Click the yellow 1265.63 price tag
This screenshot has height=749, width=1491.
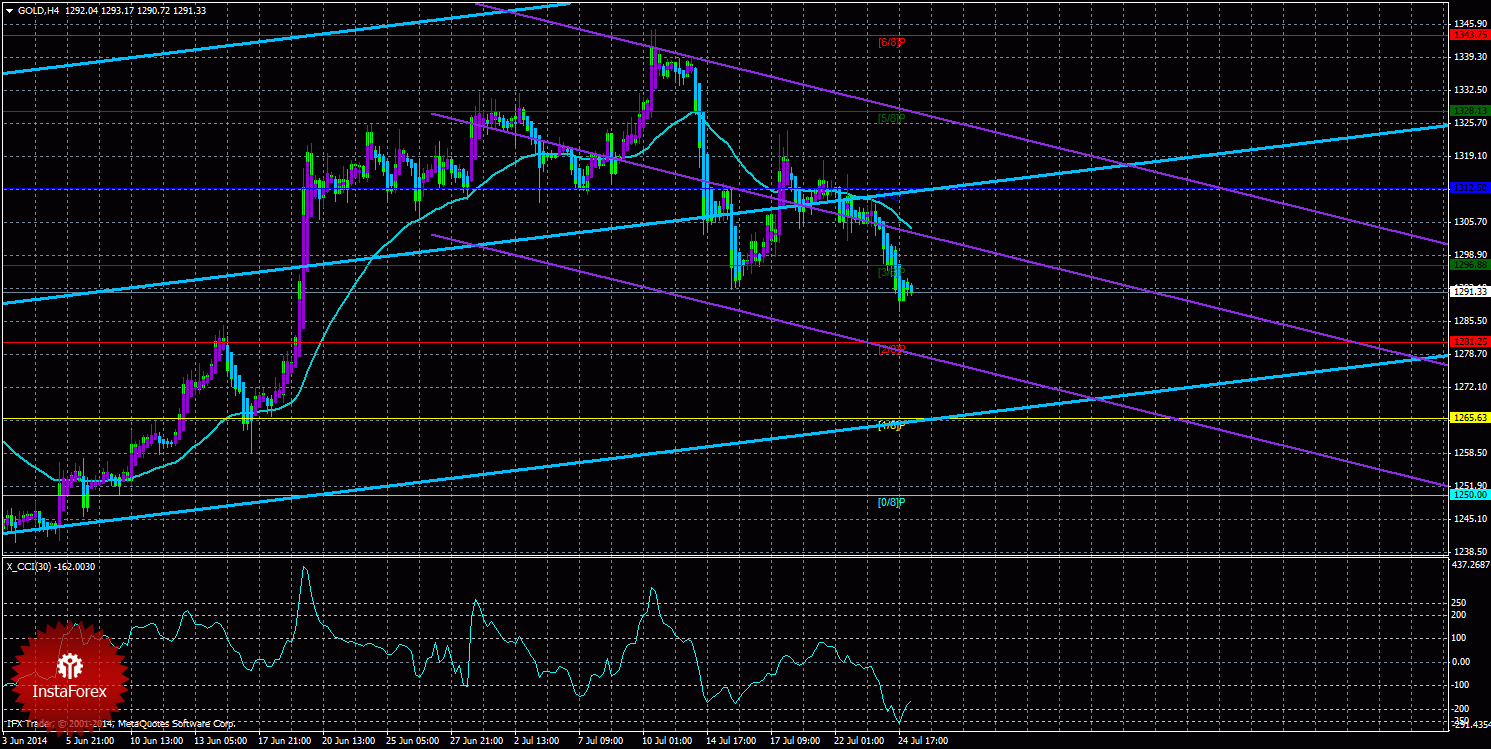(x=1470, y=418)
